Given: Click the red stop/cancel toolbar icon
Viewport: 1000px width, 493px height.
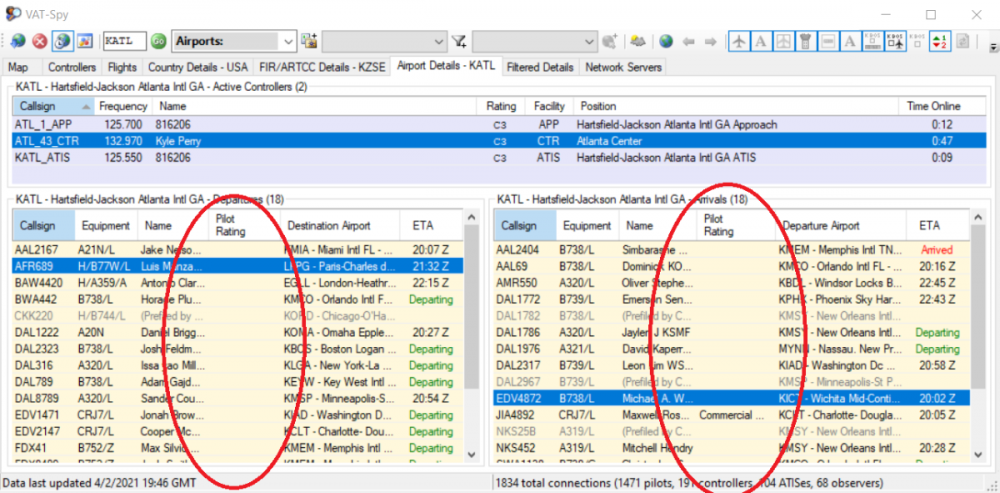Looking at the screenshot, I should [40, 41].
